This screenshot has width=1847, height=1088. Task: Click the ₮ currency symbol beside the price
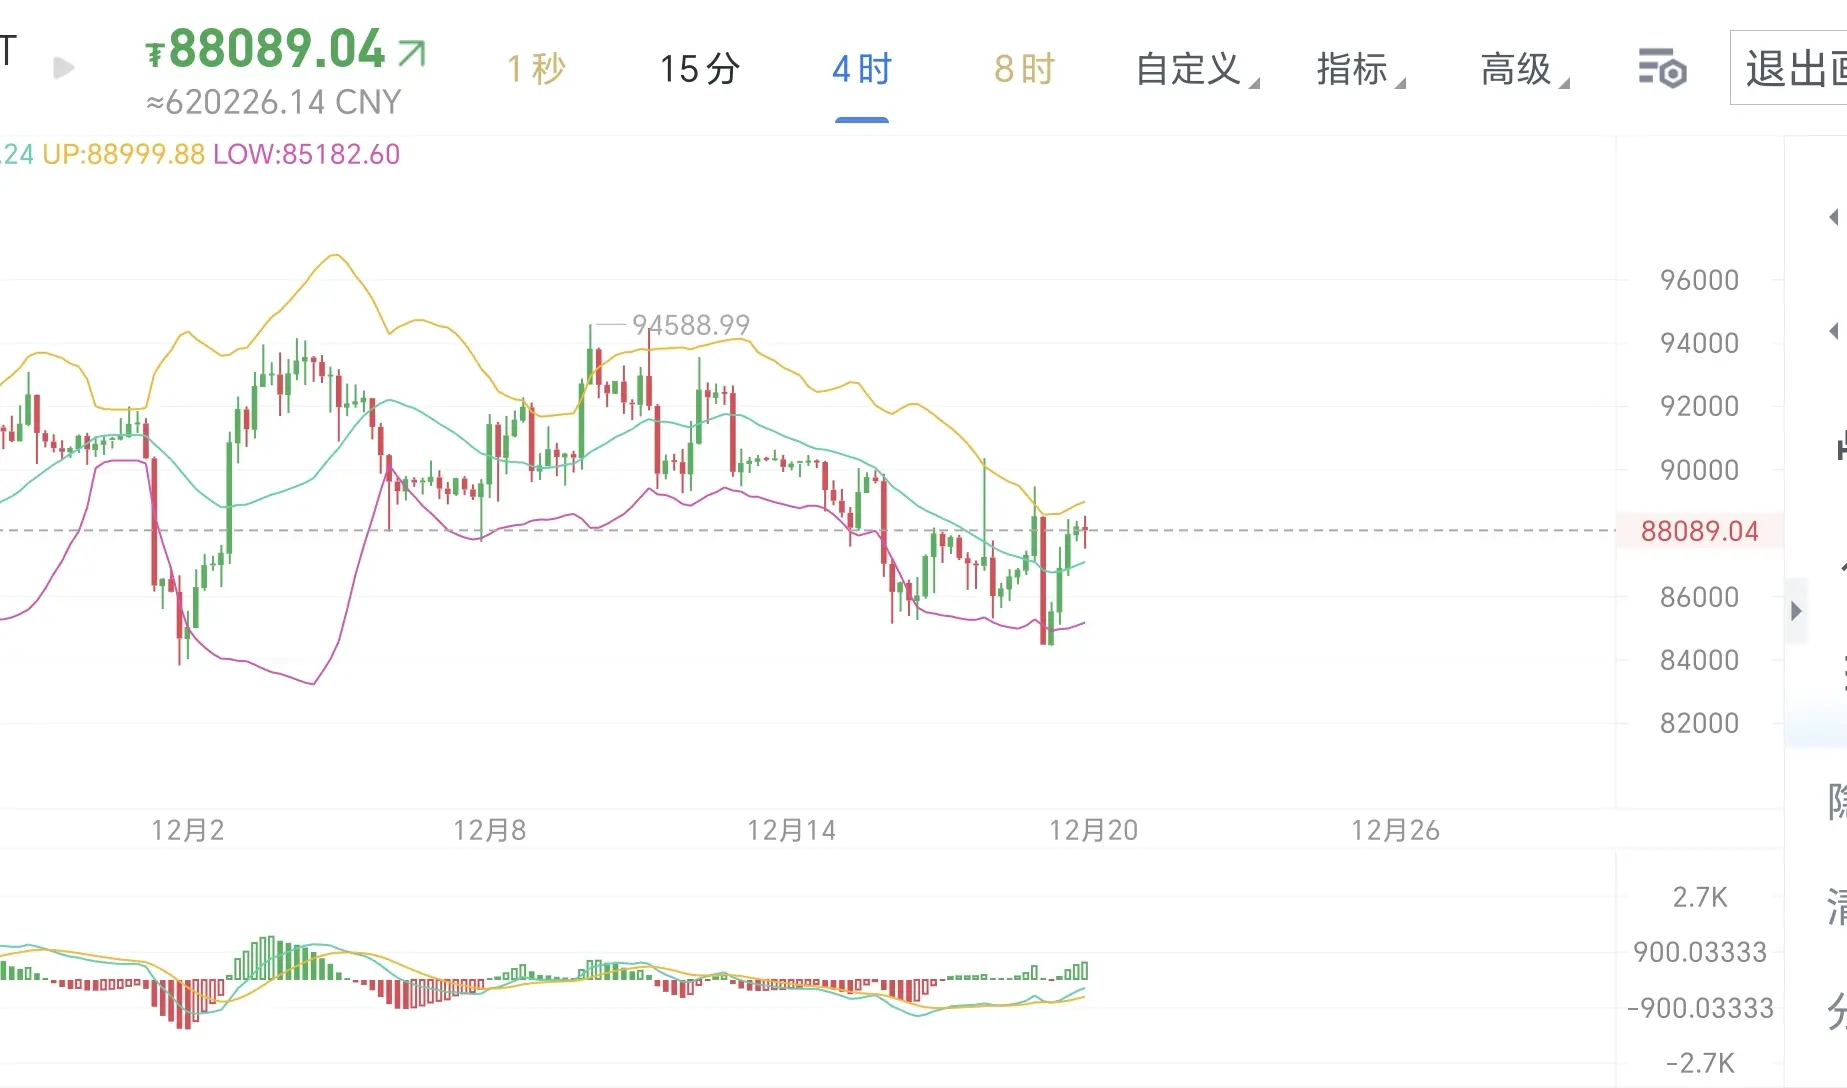click(x=155, y=54)
